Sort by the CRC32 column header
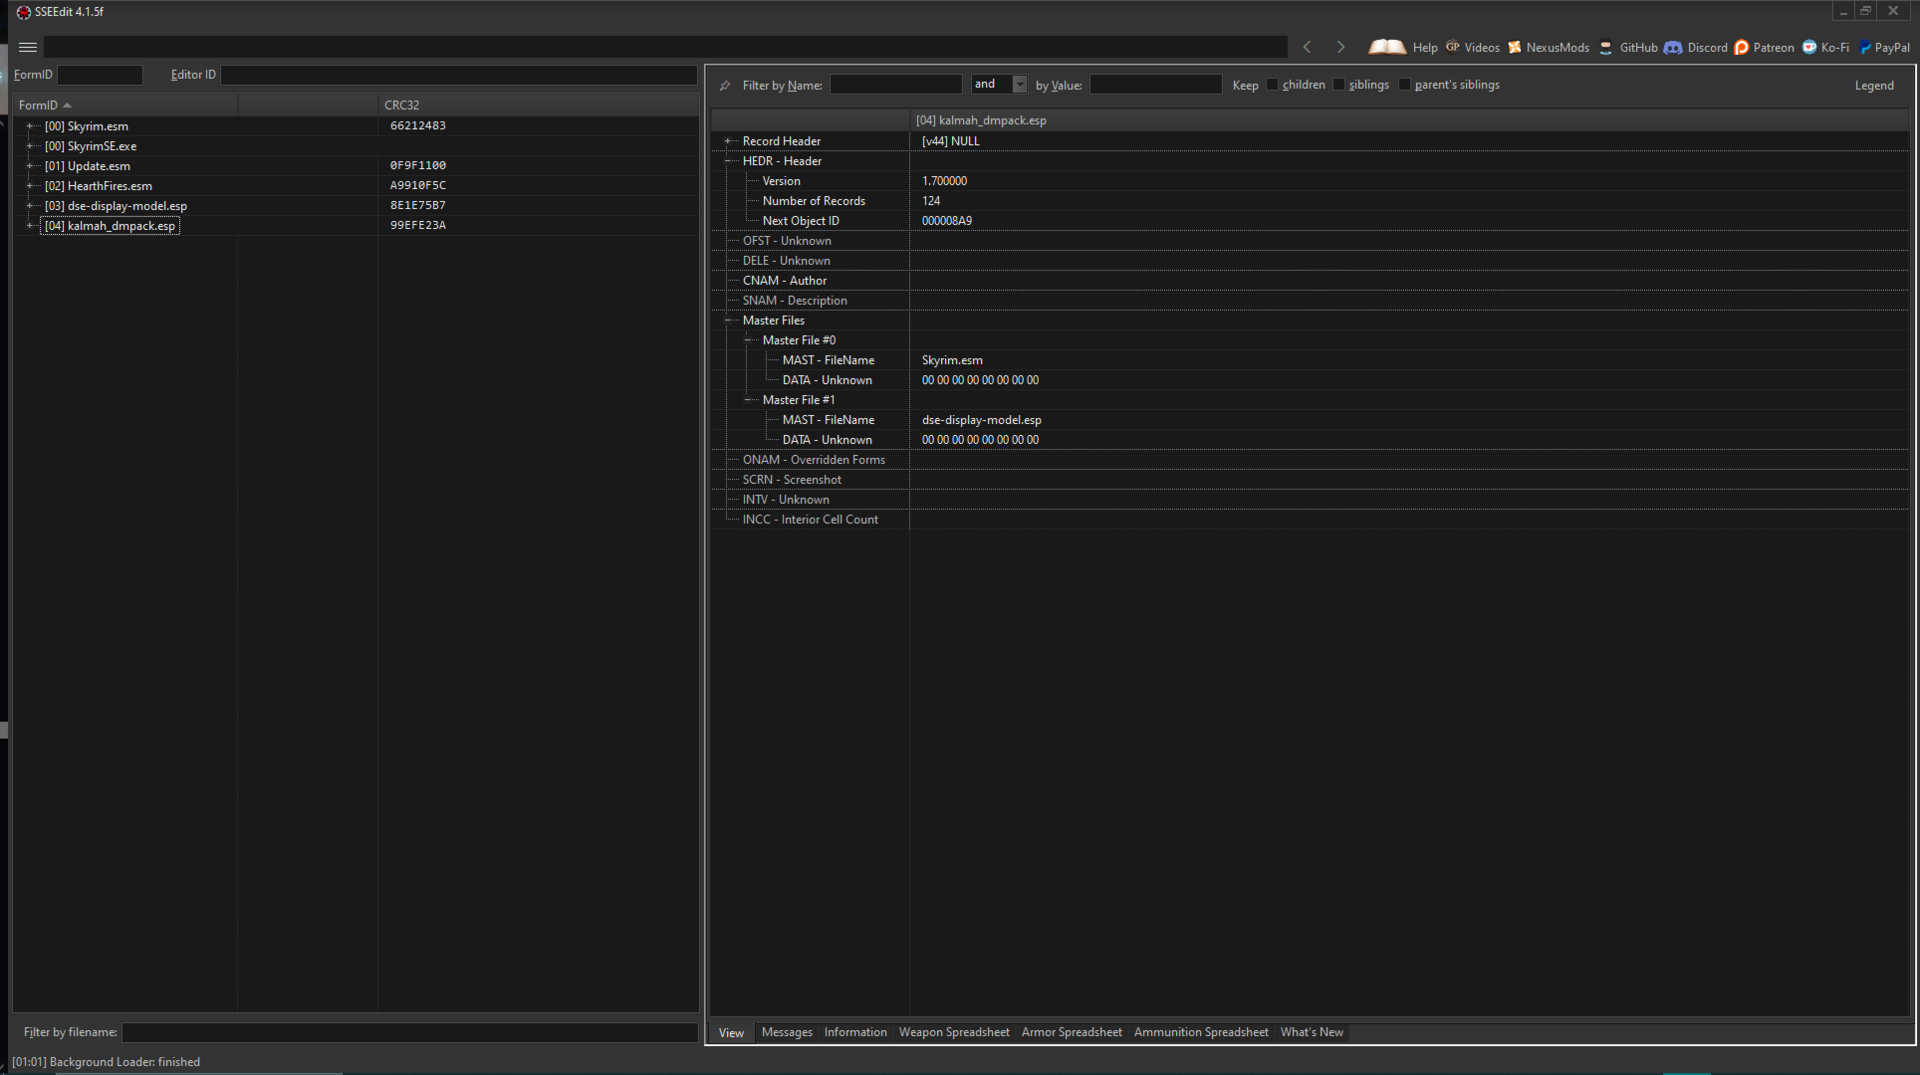Screen dimensions: 1920x1075 [538, 105]
